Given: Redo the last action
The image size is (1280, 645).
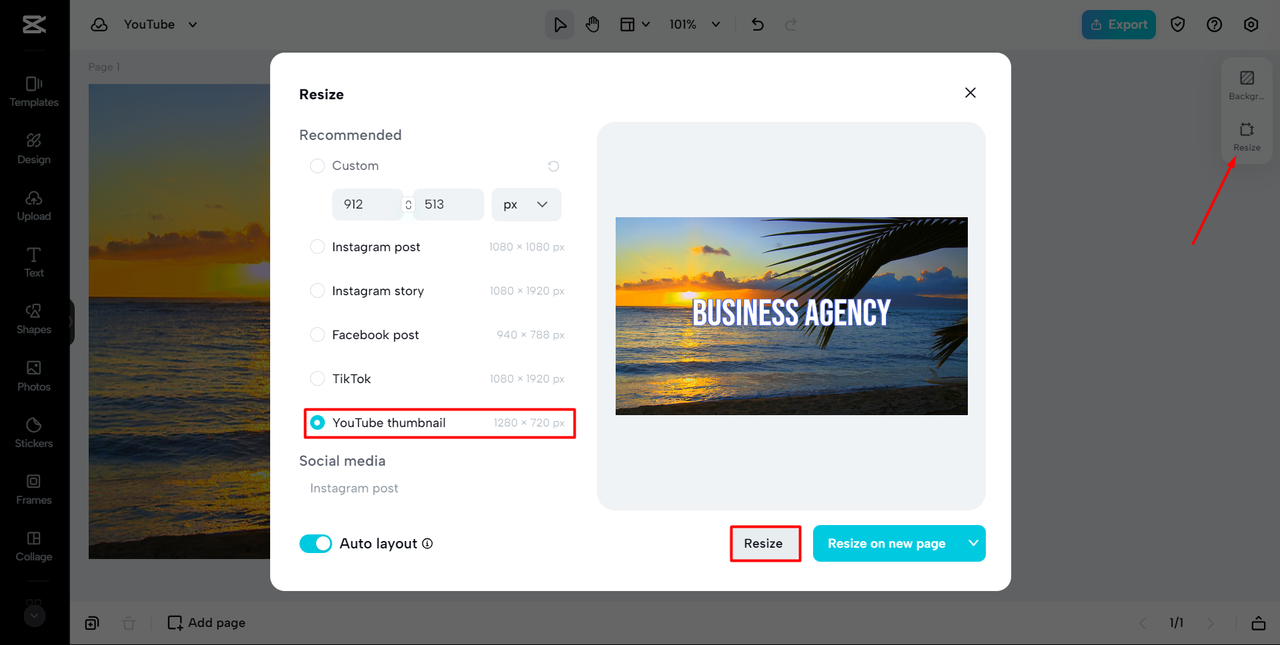Looking at the screenshot, I should pos(791,24).
